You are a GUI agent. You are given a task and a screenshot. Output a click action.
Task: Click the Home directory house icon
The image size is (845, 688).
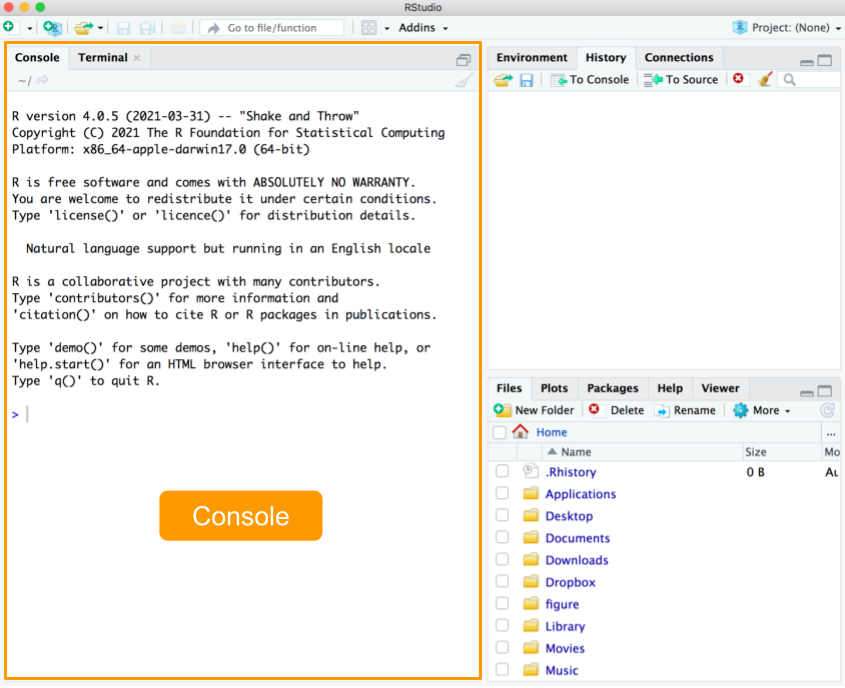[x=520, y=432]
